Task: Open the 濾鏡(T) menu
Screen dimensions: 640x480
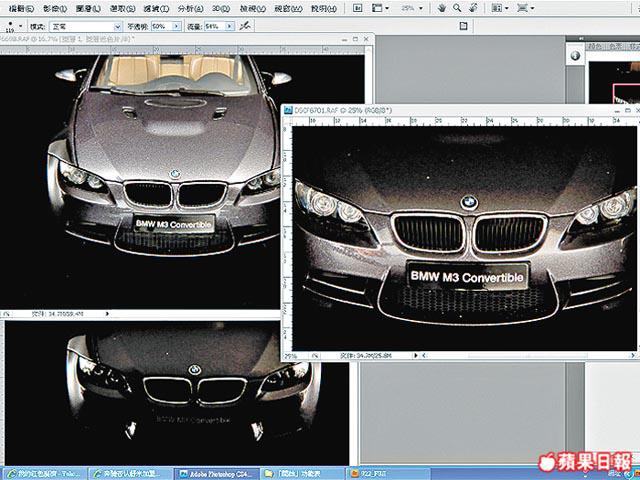Action: [156, 8]
